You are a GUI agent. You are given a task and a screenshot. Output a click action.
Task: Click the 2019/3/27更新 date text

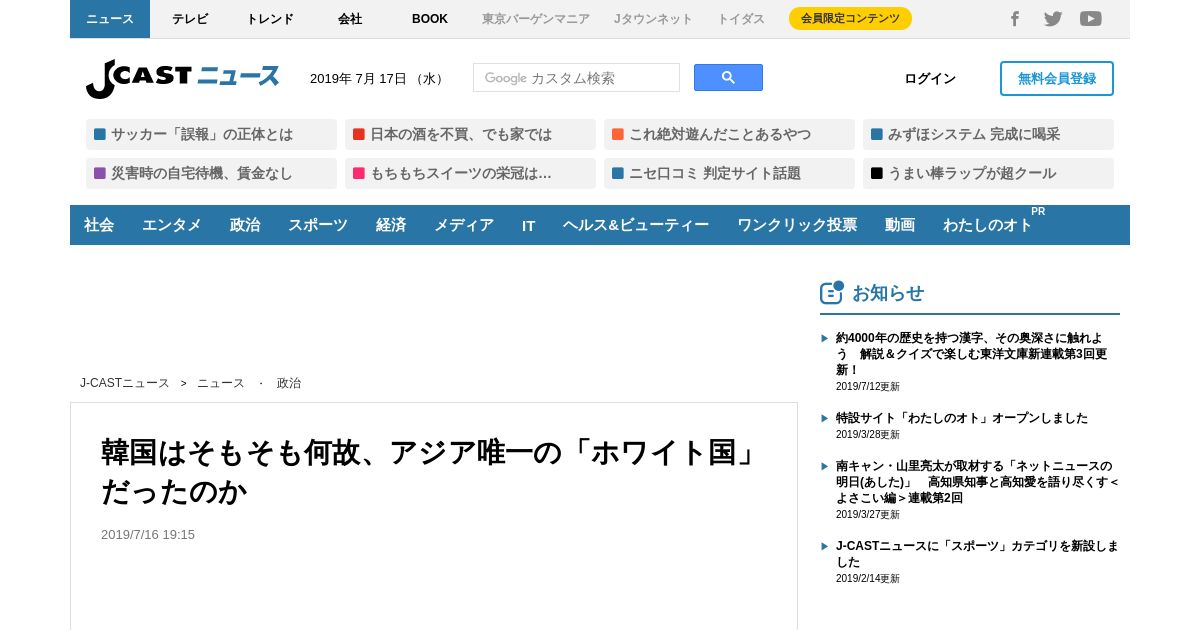[x=868, y=515]
